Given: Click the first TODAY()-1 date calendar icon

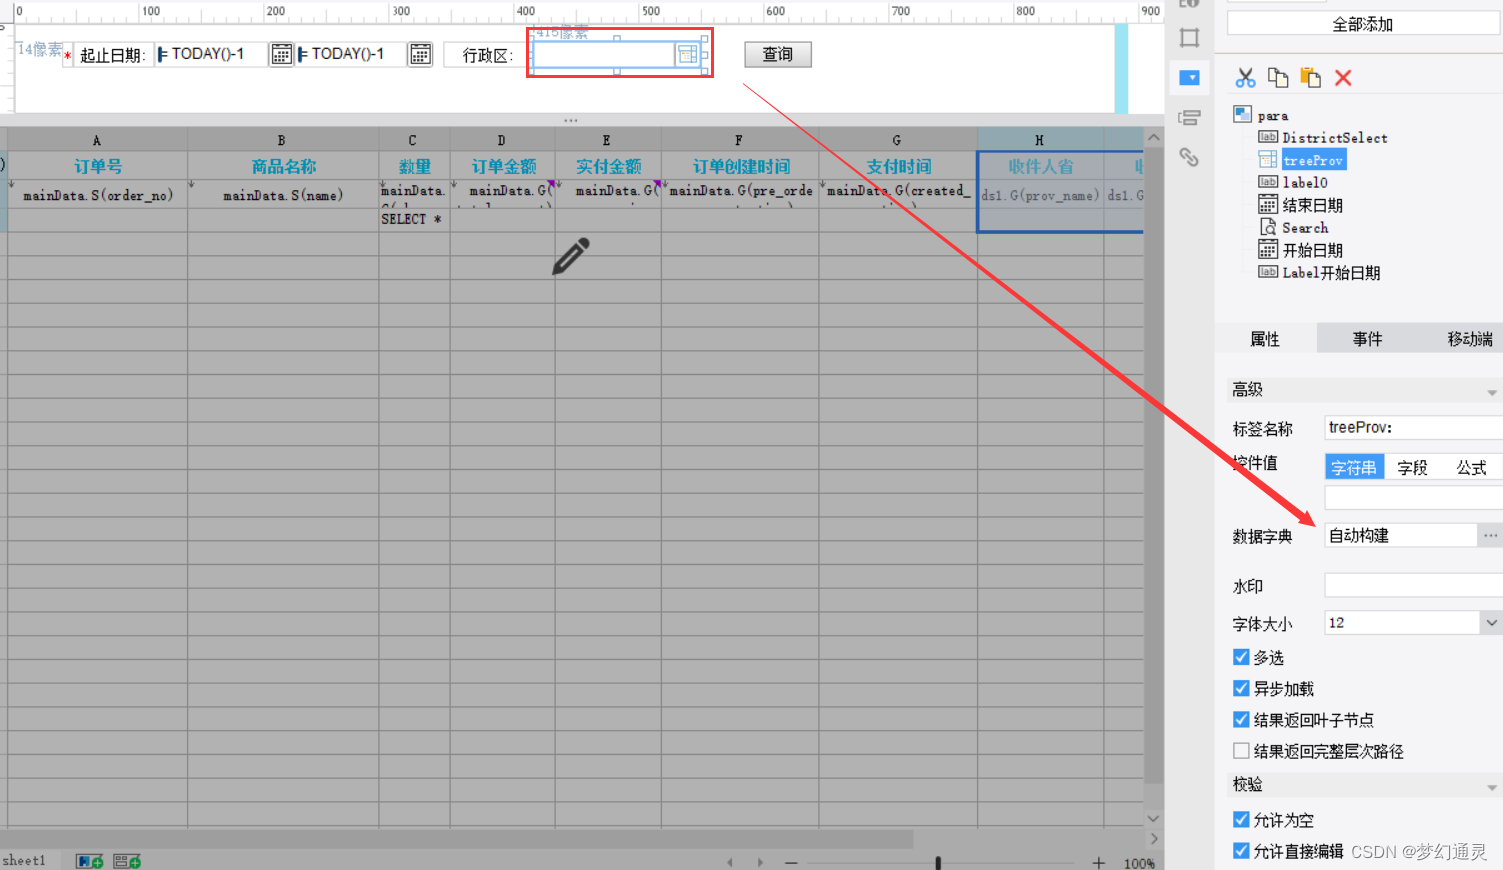Looking at the screenshot, I should click(x=281, y=54).
